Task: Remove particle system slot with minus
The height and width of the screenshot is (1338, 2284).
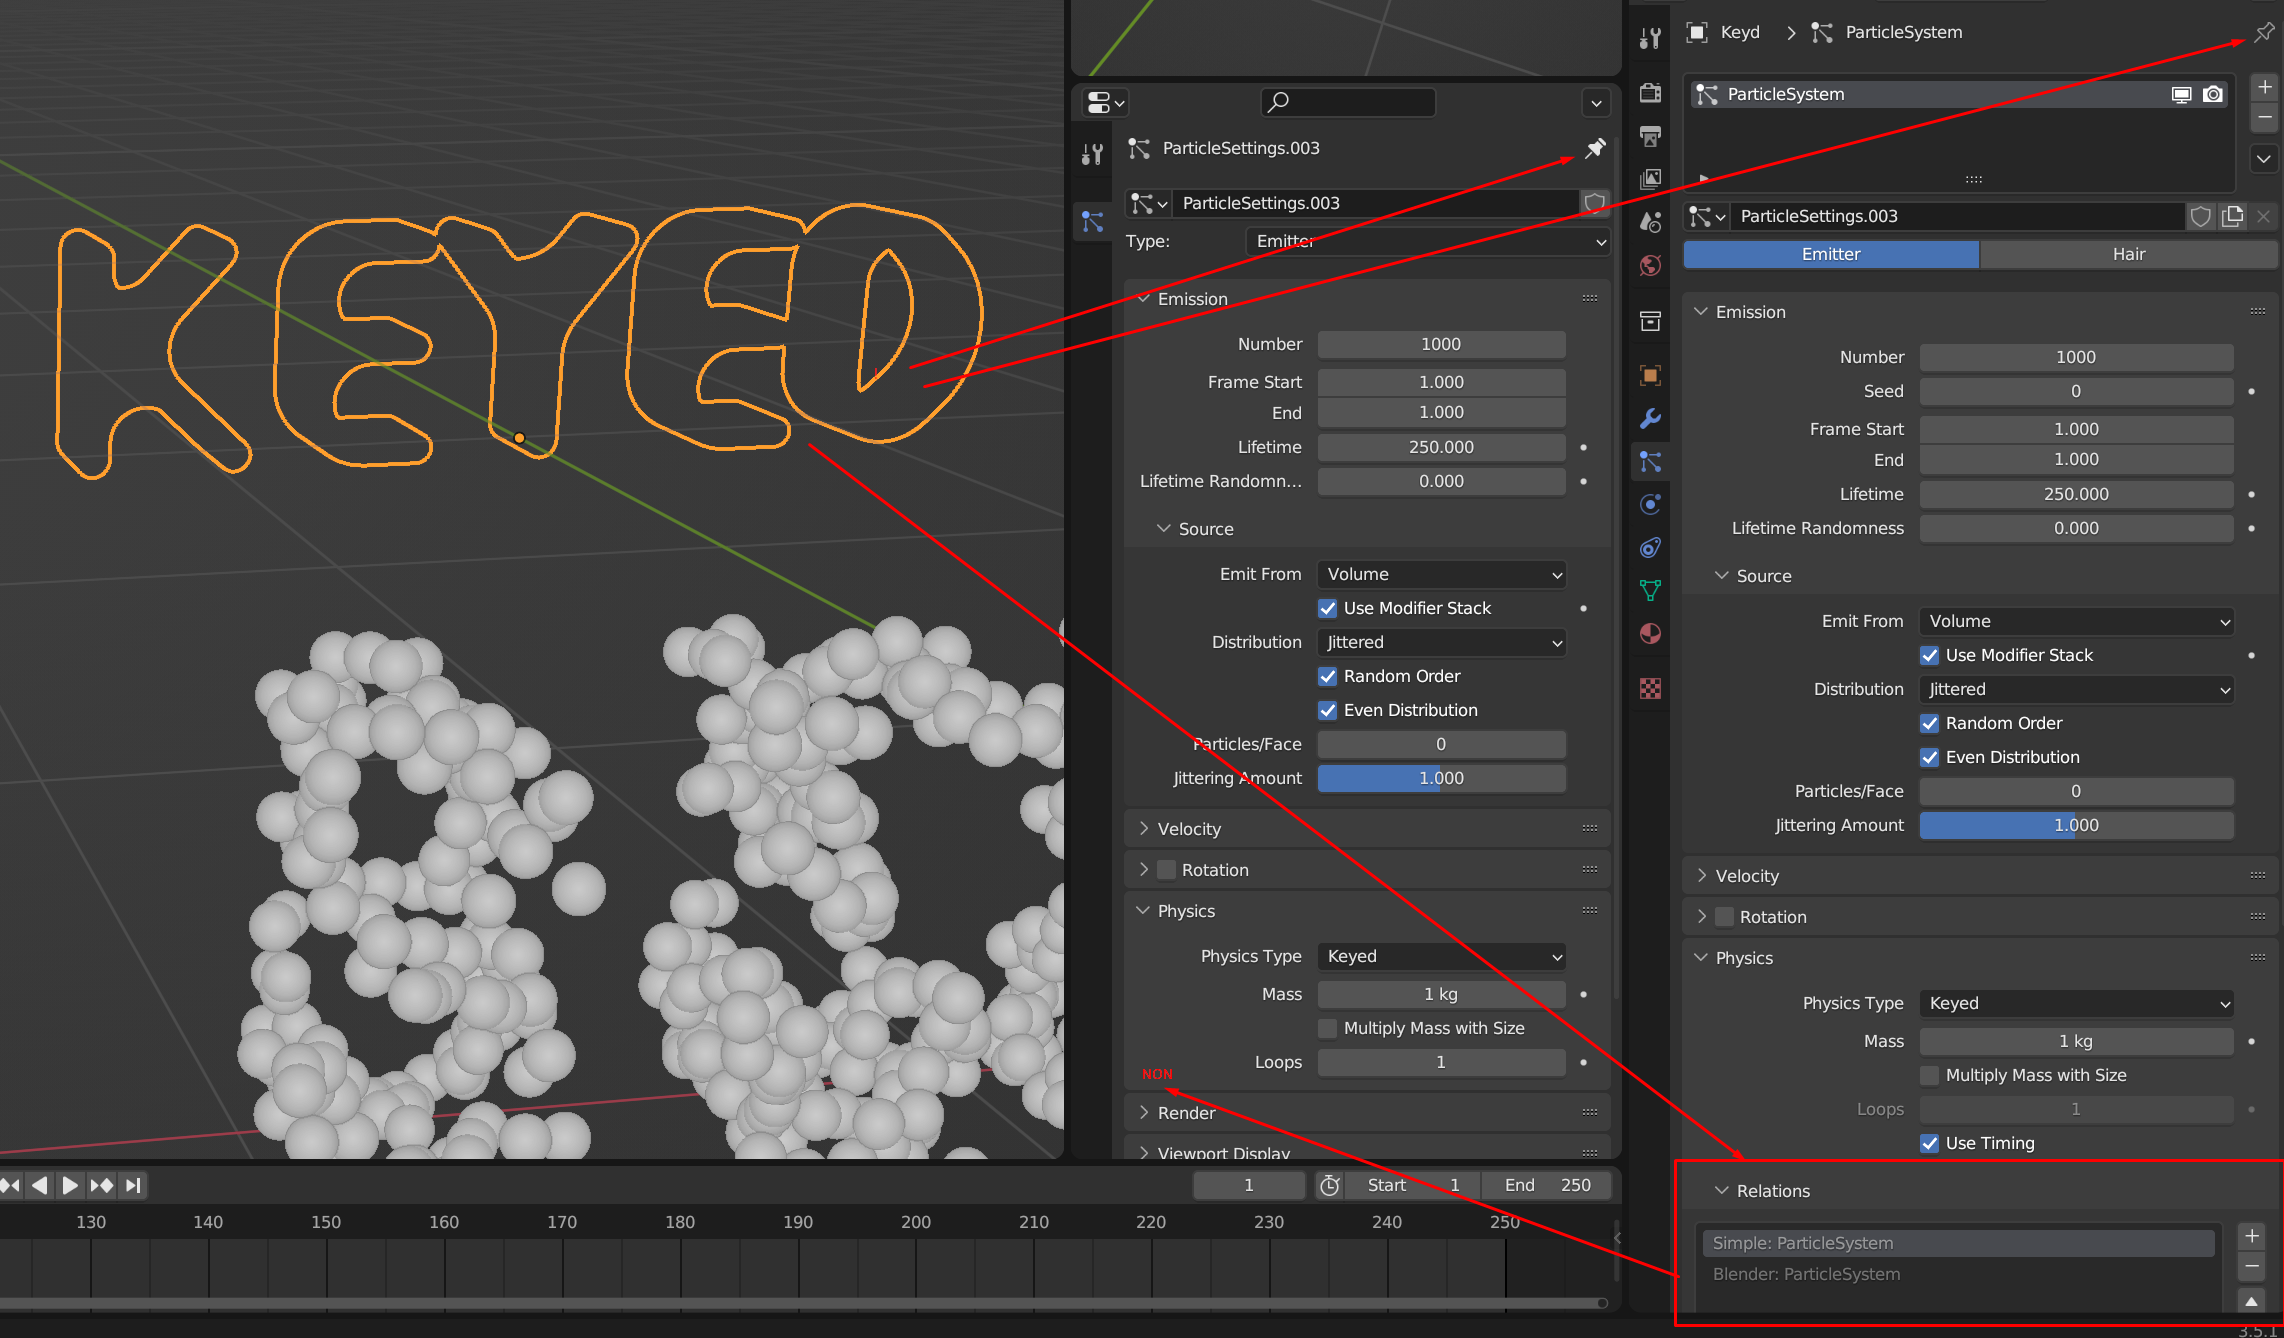Action: click(x=2264, y=117)
